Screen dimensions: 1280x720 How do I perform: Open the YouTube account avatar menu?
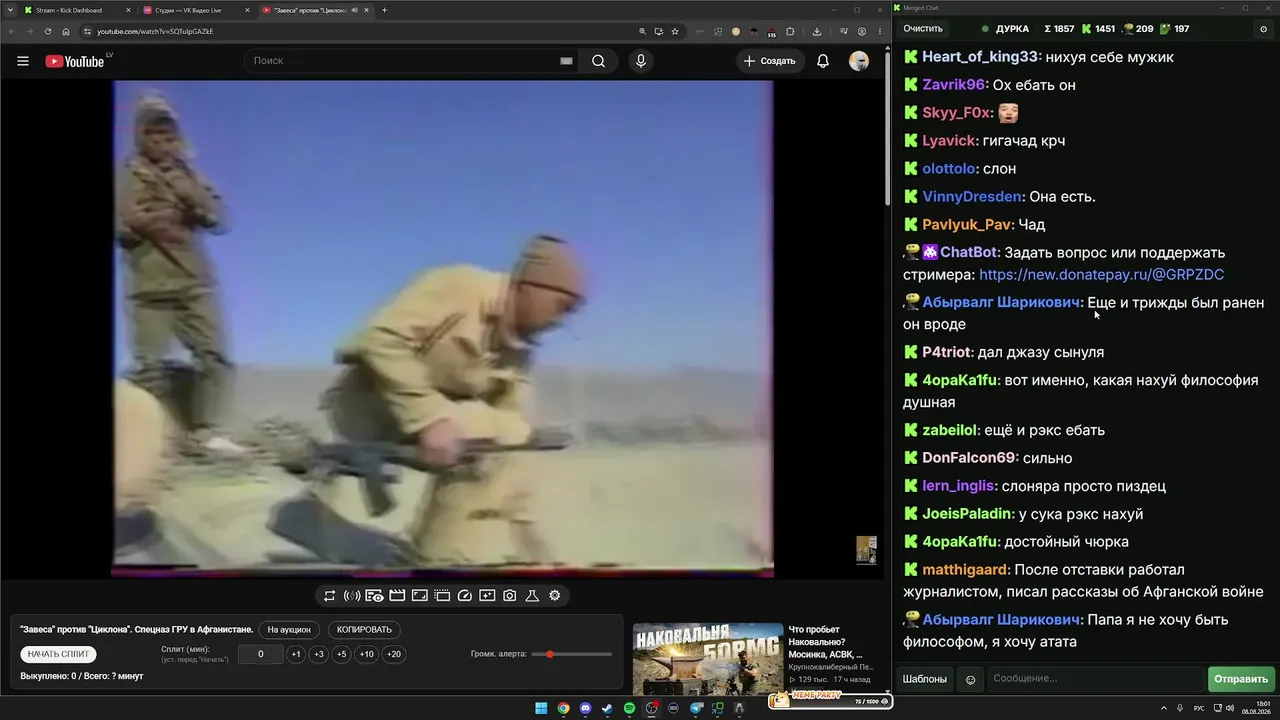859,61
